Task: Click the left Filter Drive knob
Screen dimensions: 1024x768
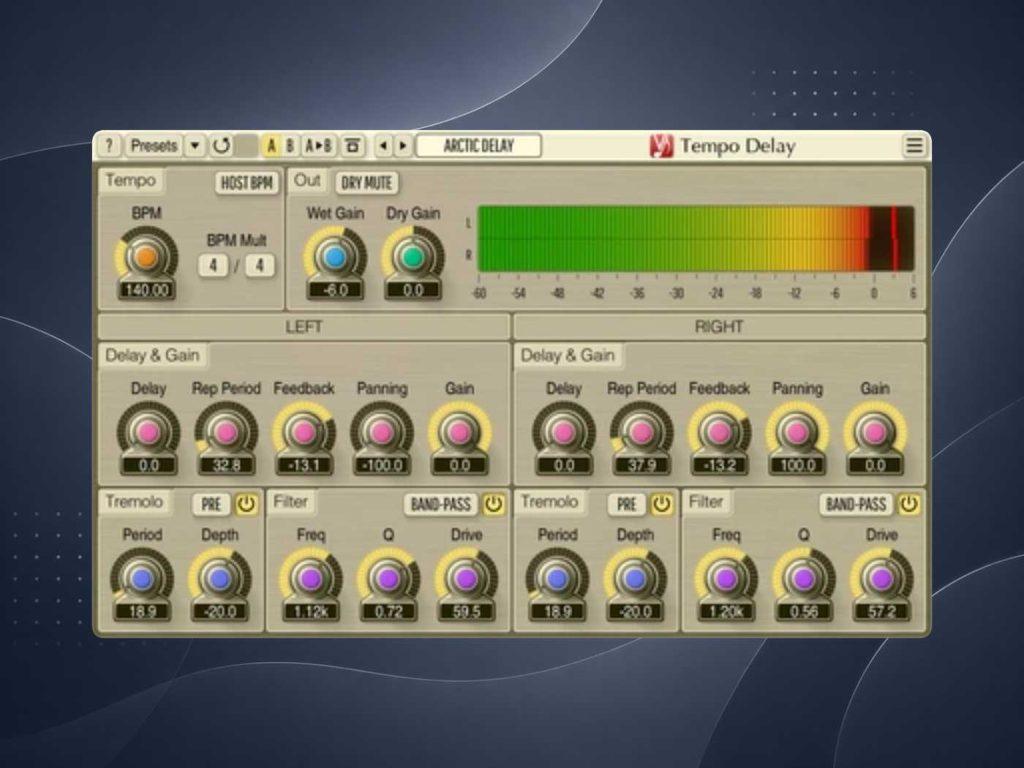Action: [466, 578]
